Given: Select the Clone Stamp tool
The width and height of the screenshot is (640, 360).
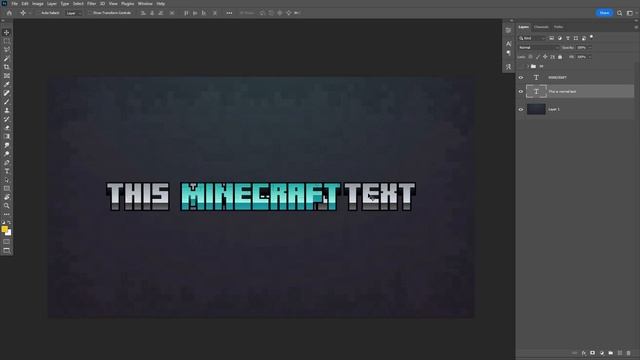Looking at the screenshot, I should click(x=7, y=110).
